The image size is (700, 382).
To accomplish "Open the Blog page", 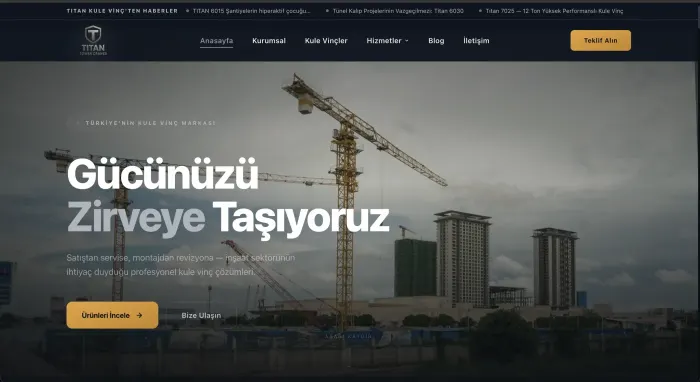I will tap(436, 41).
